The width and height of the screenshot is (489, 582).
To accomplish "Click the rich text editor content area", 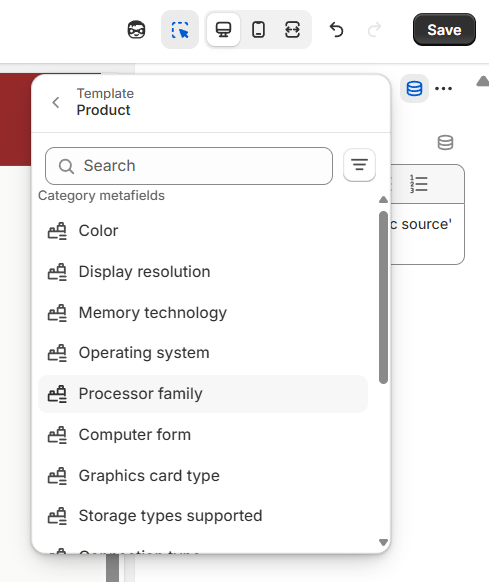I will pyautogui.click(x=427, y=234).
